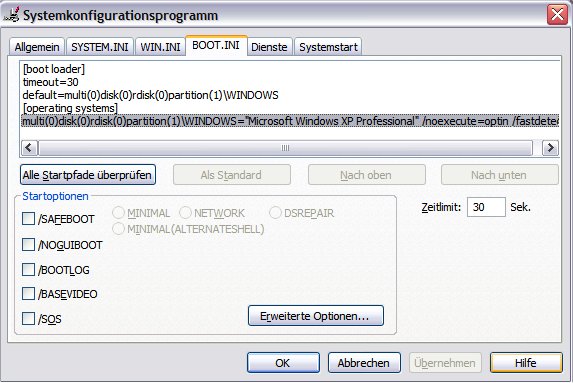
Task: Click the Übernehmen button
Action: coord(445,363)
